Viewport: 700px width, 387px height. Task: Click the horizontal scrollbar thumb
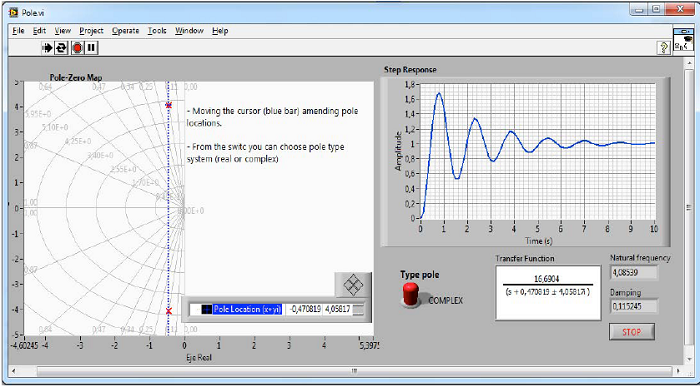click(354, 370)
